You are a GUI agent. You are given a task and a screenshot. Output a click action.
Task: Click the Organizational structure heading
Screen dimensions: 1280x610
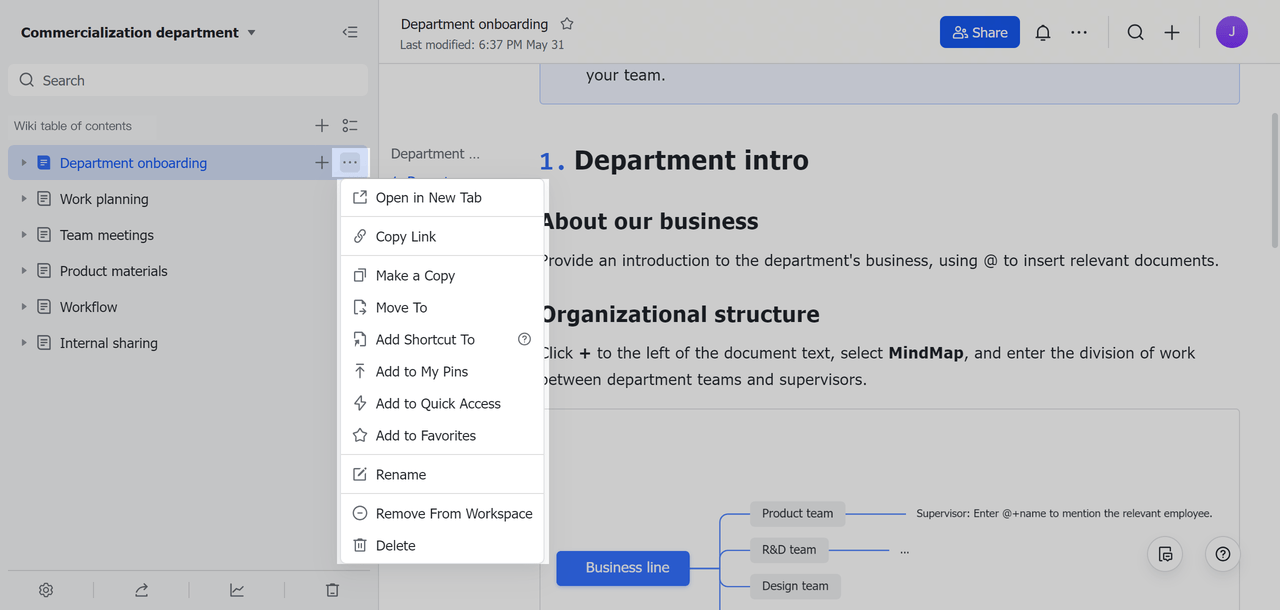point(680,314)
